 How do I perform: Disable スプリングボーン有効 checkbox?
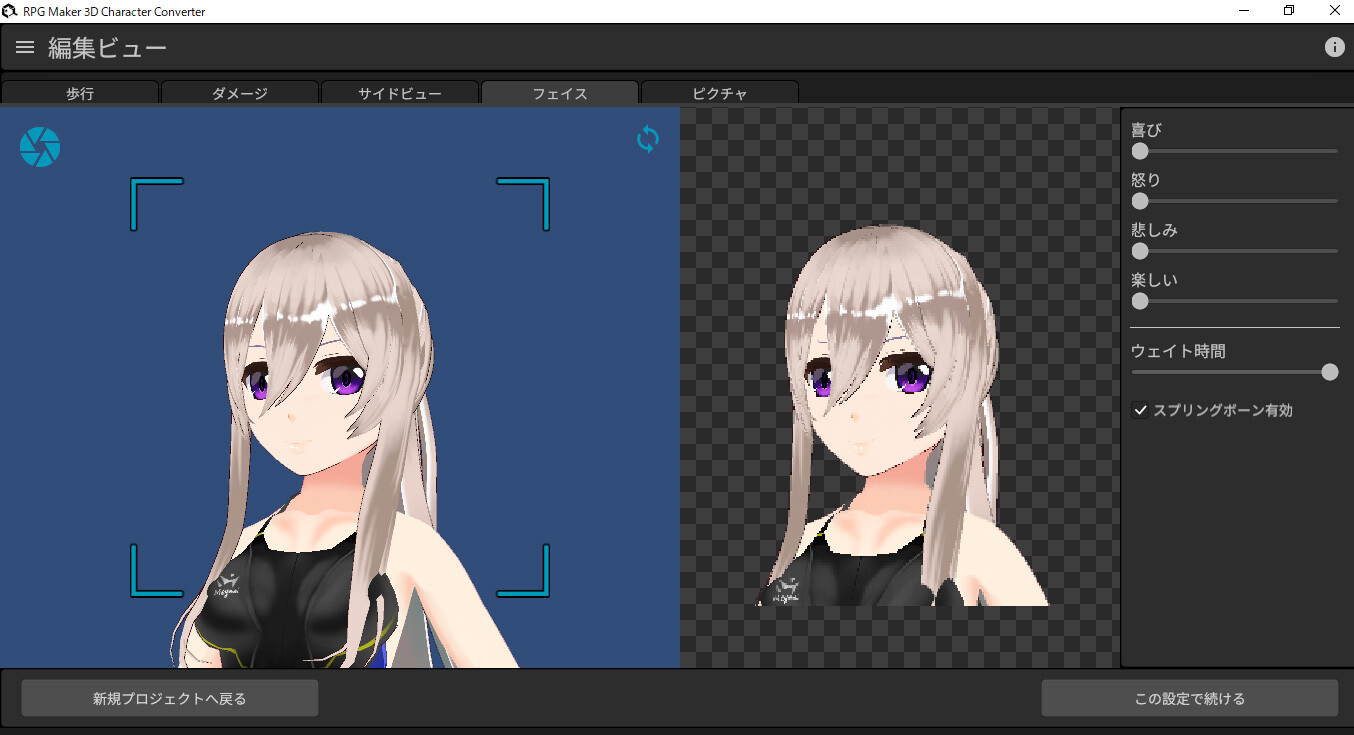pos(1140,409)
